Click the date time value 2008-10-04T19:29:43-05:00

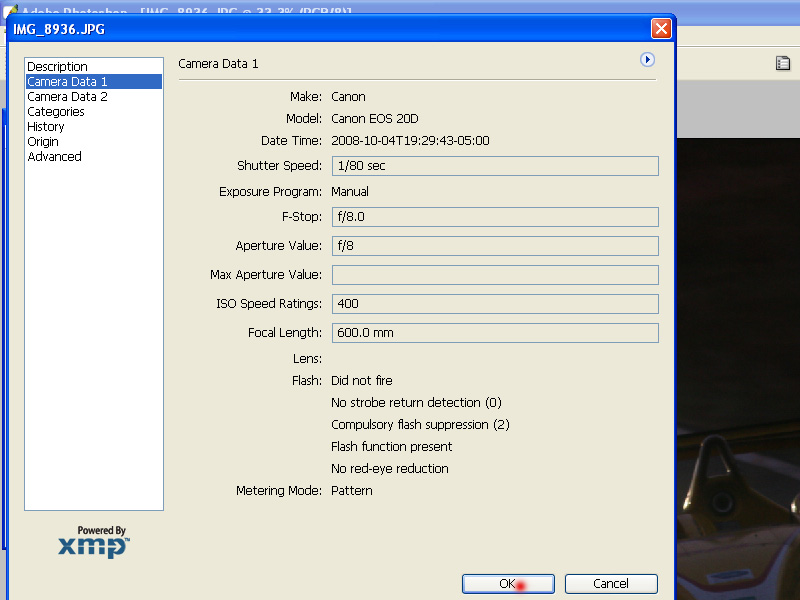point(410,141)
